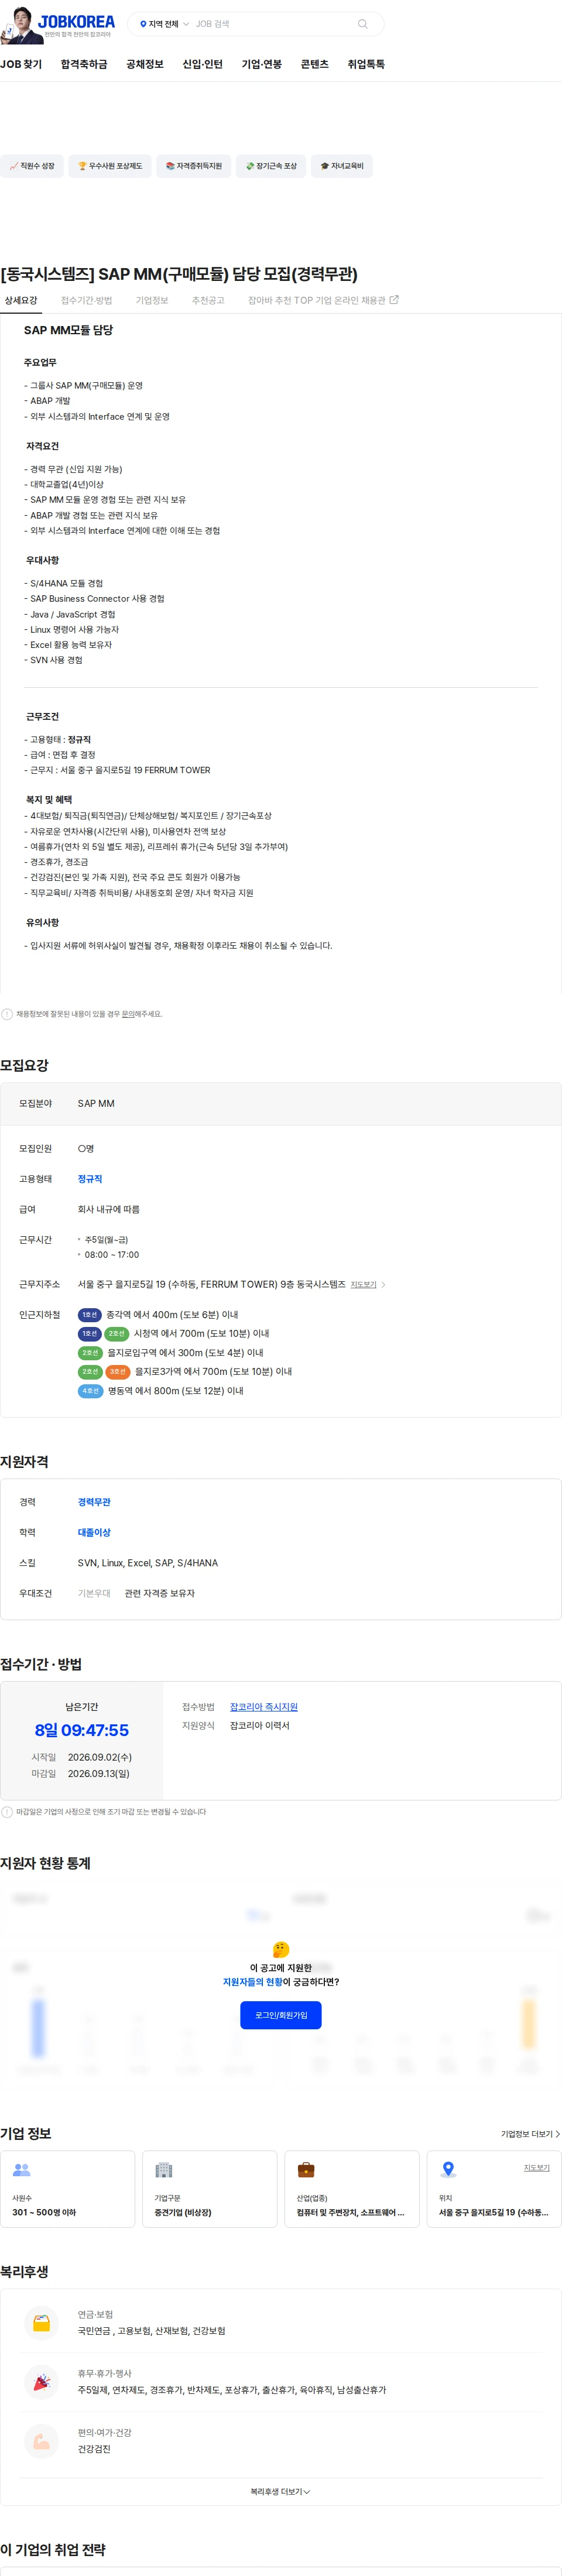Click the 자녀교육비 tag chip
This screenshot has width=562, height=2576.
(342, 166)
